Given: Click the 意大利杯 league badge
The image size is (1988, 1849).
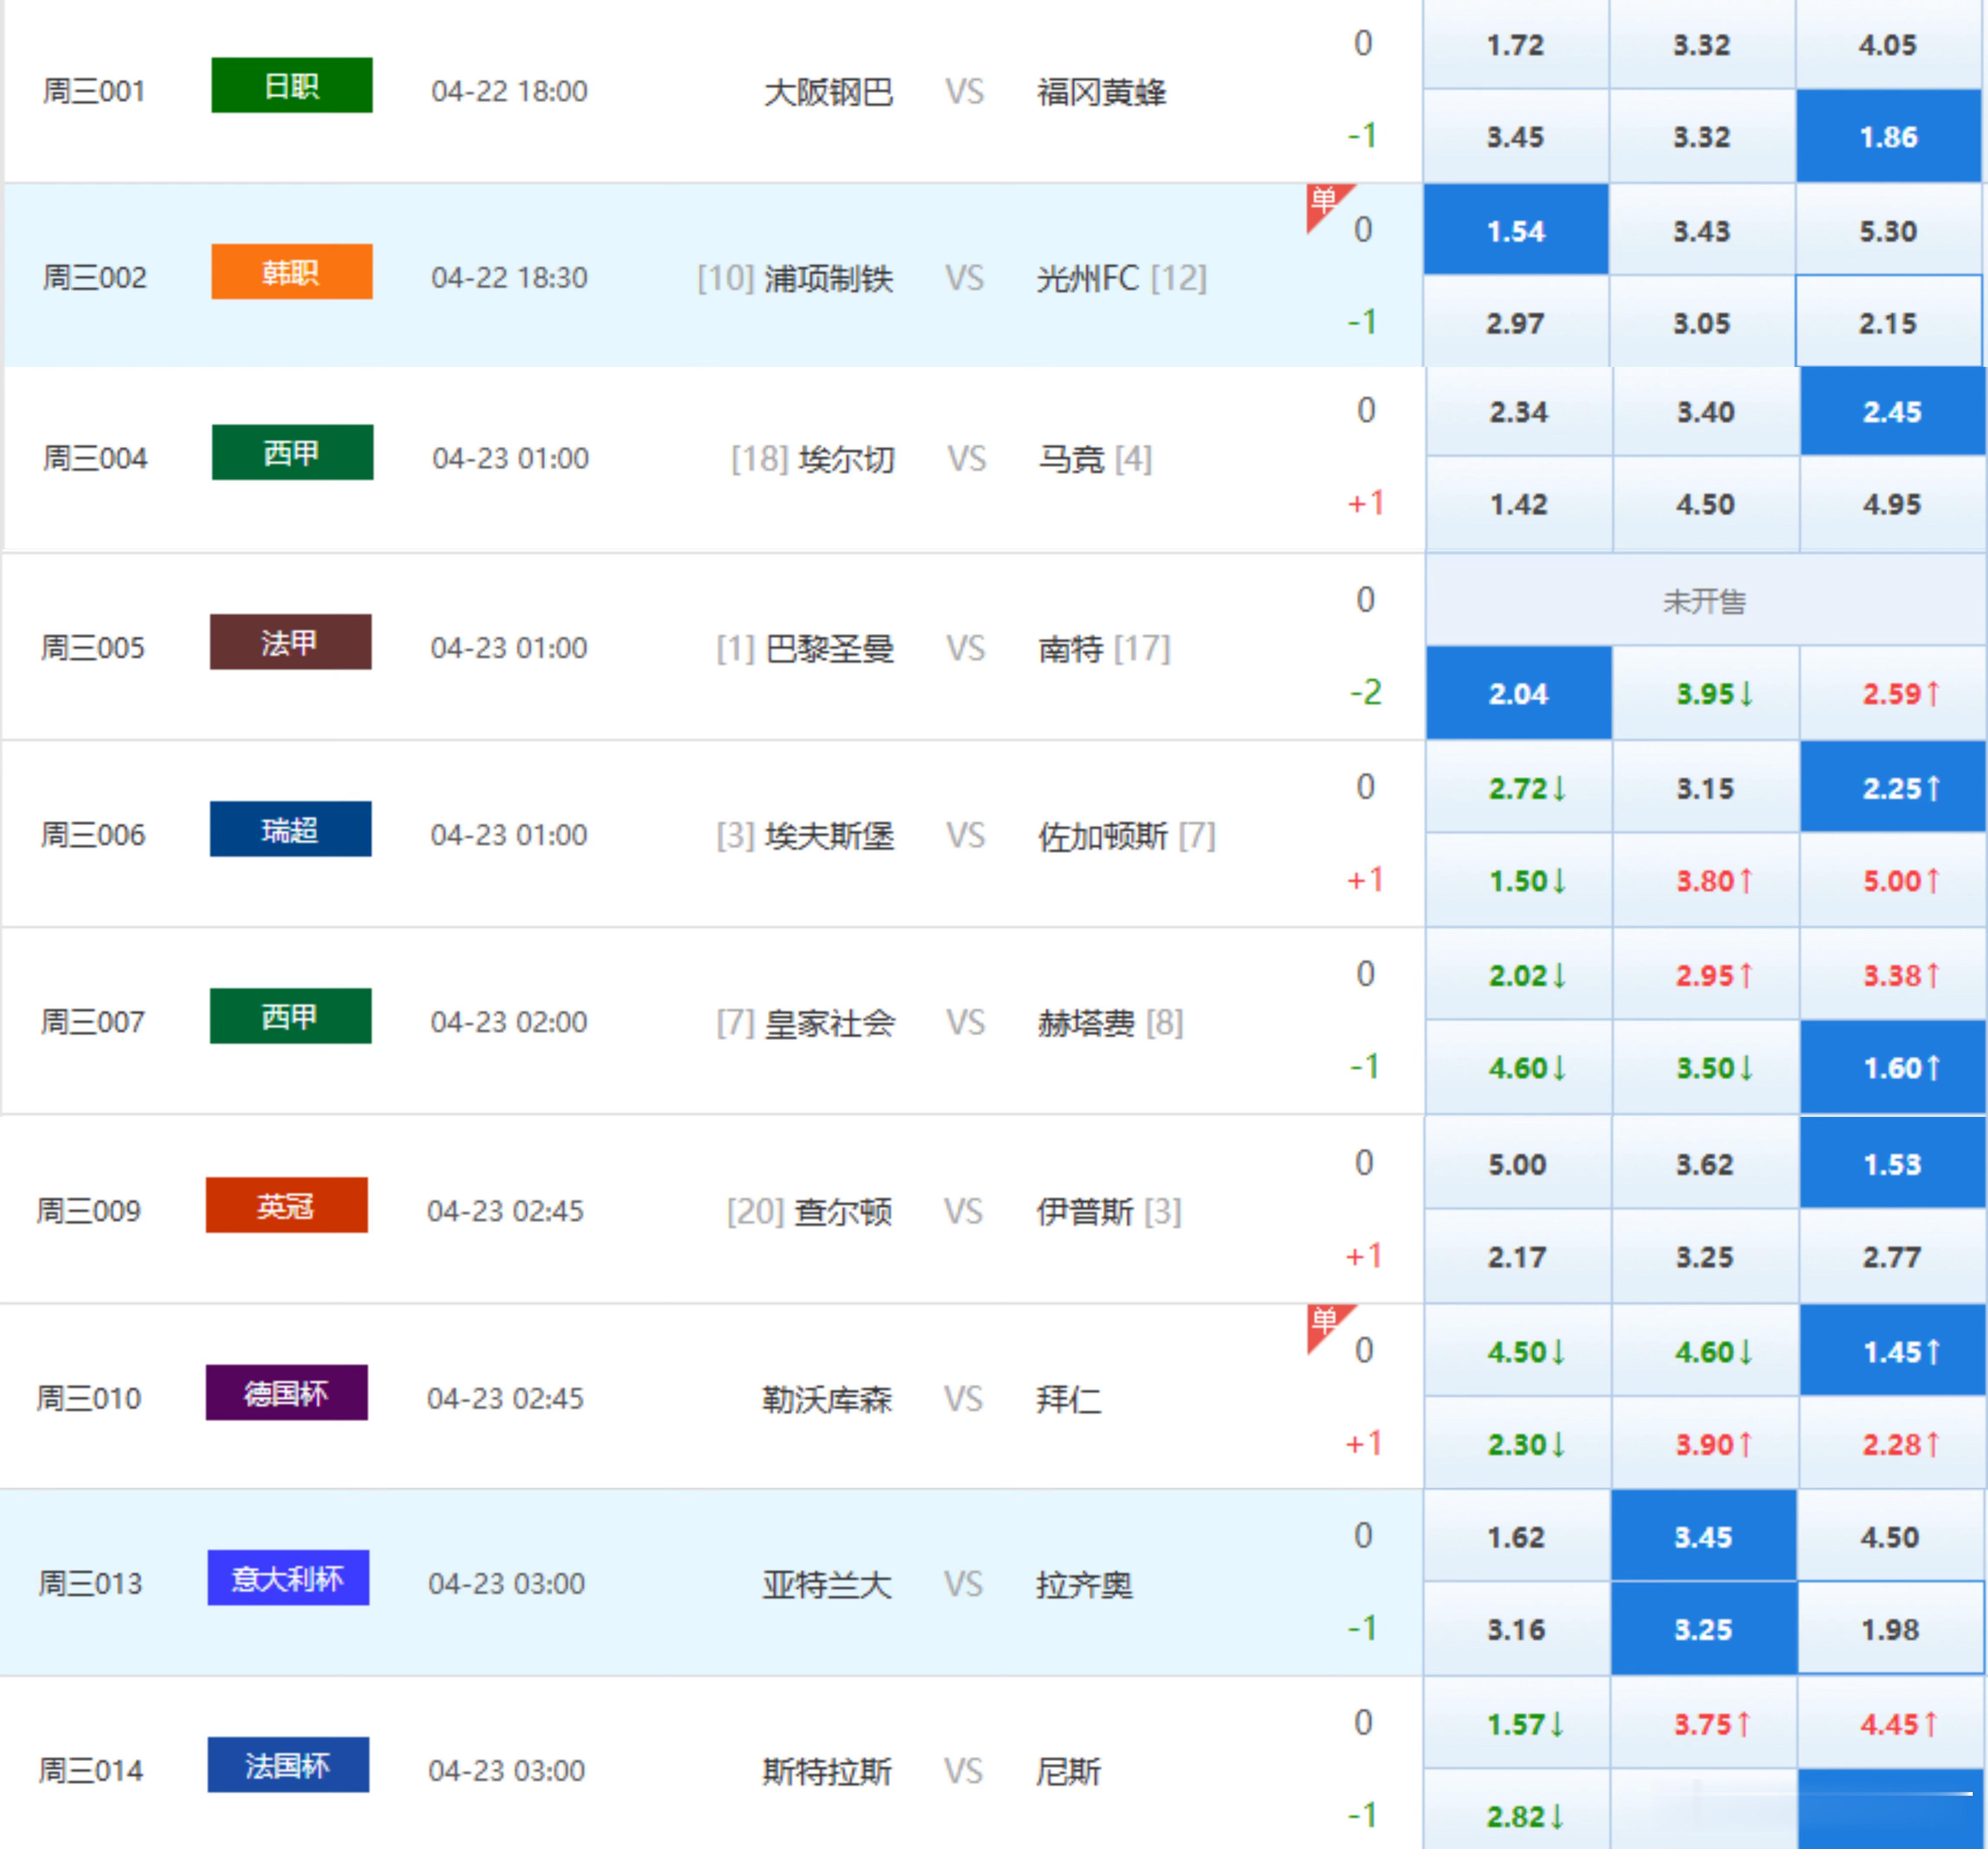Looking at the screenshot, I should point(288,1578).
